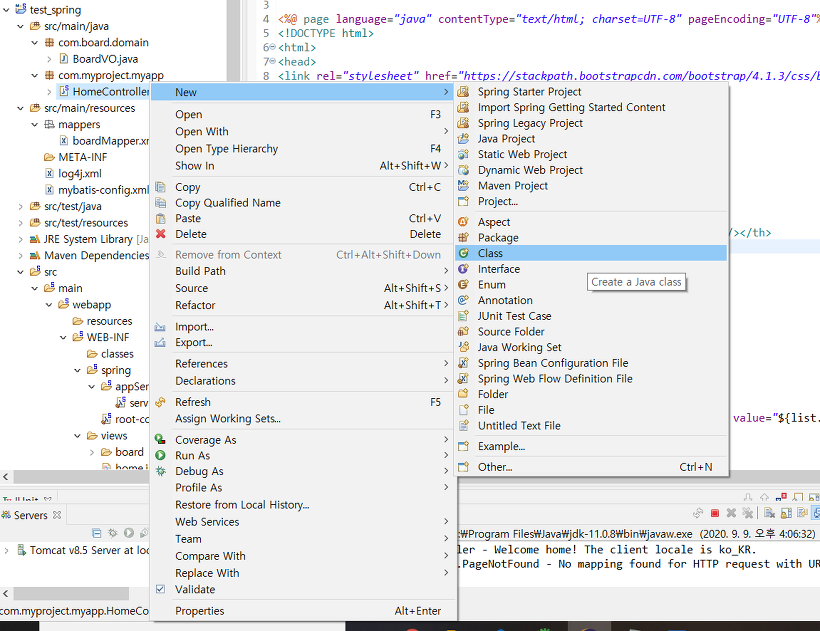Select Class in the New submenu
This screenshot has height=631, width=820.
(x=591, y=253)
